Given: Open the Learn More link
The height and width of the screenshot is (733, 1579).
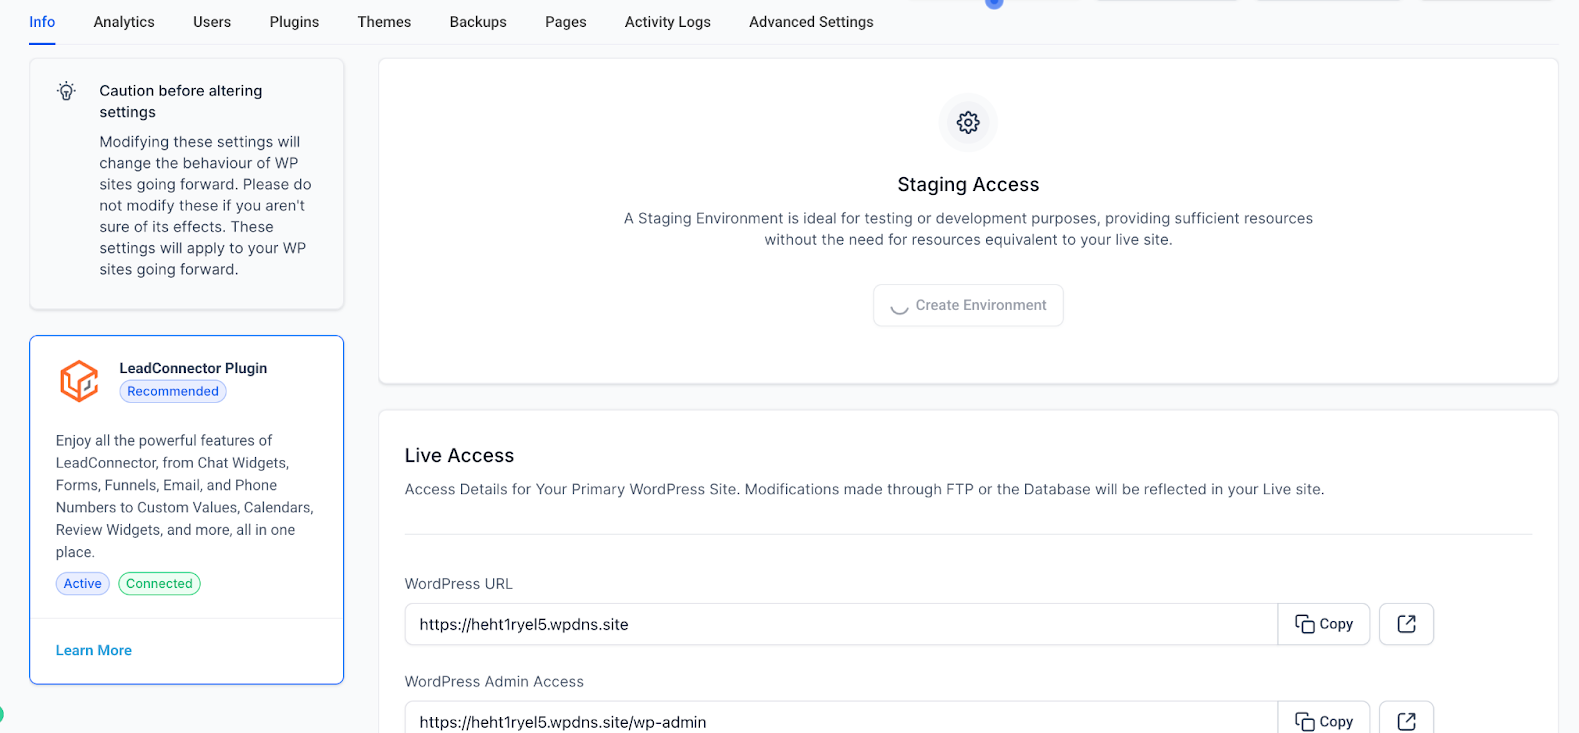Looking at the screenshot, I should [x=93, y=649].
